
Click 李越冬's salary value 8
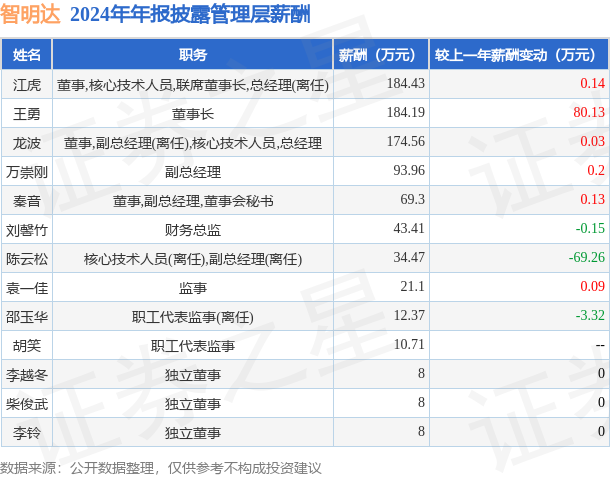421,373
